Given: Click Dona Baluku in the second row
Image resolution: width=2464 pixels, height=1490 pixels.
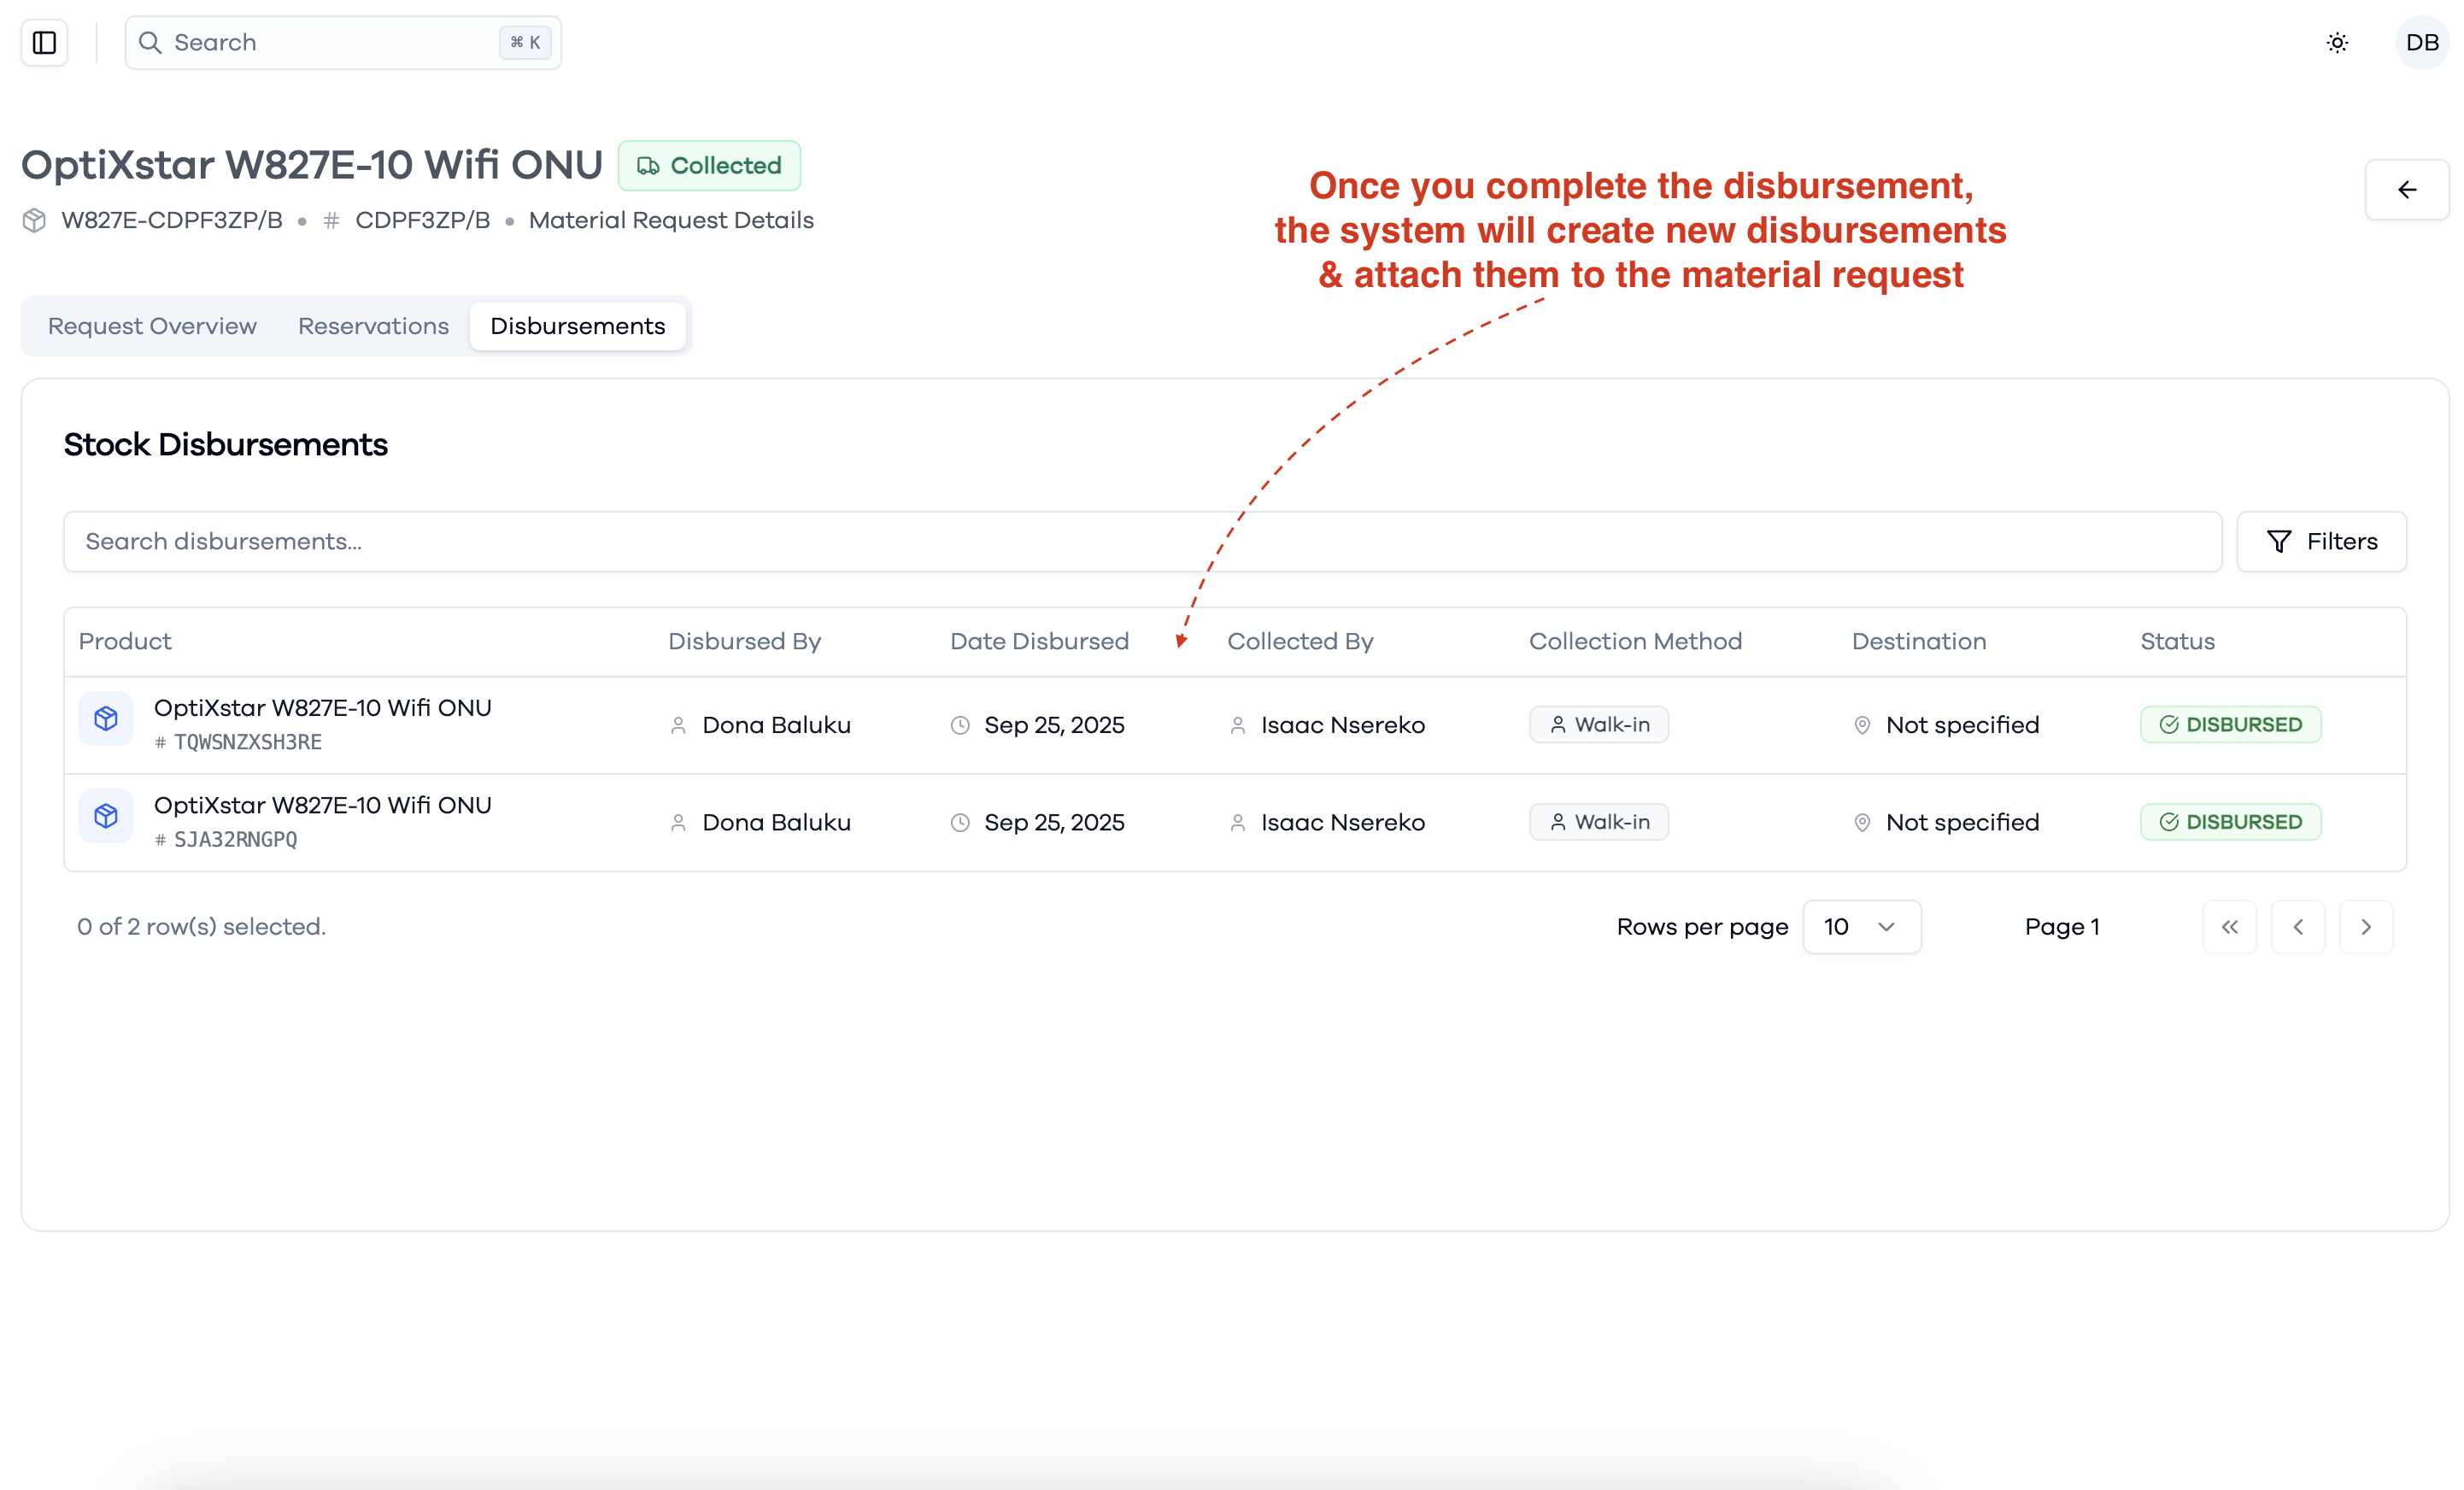Looking at the screenshot, I should [x=776, y=821].
